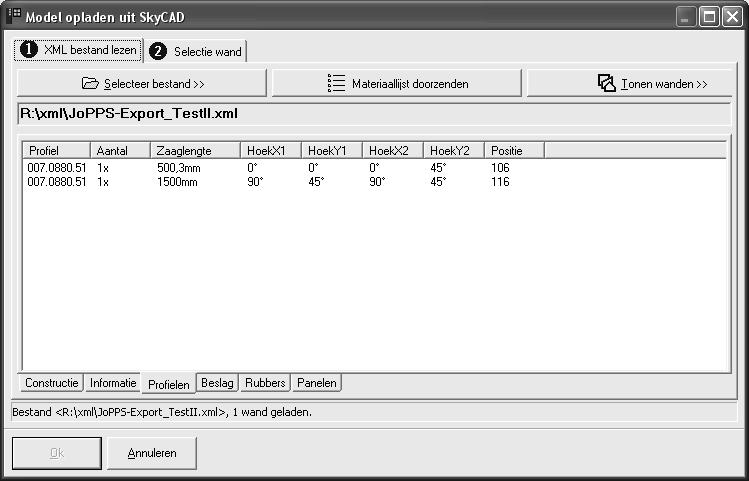Click the HoekY1 value 45° in the 1500mm row

pos(316,182)
